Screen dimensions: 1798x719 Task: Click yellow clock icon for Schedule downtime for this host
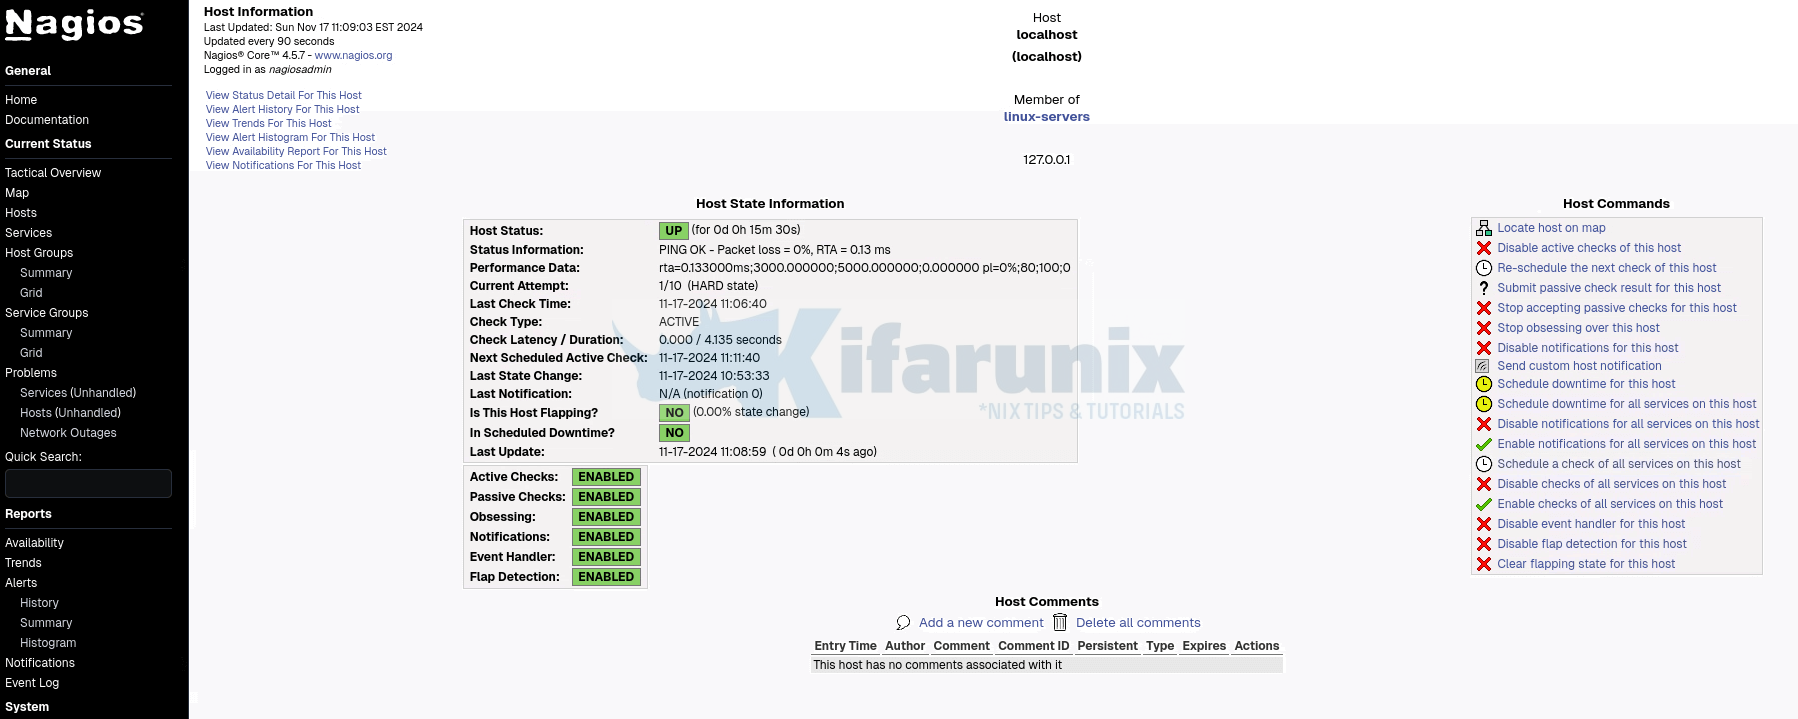[x=1484, y=384]
